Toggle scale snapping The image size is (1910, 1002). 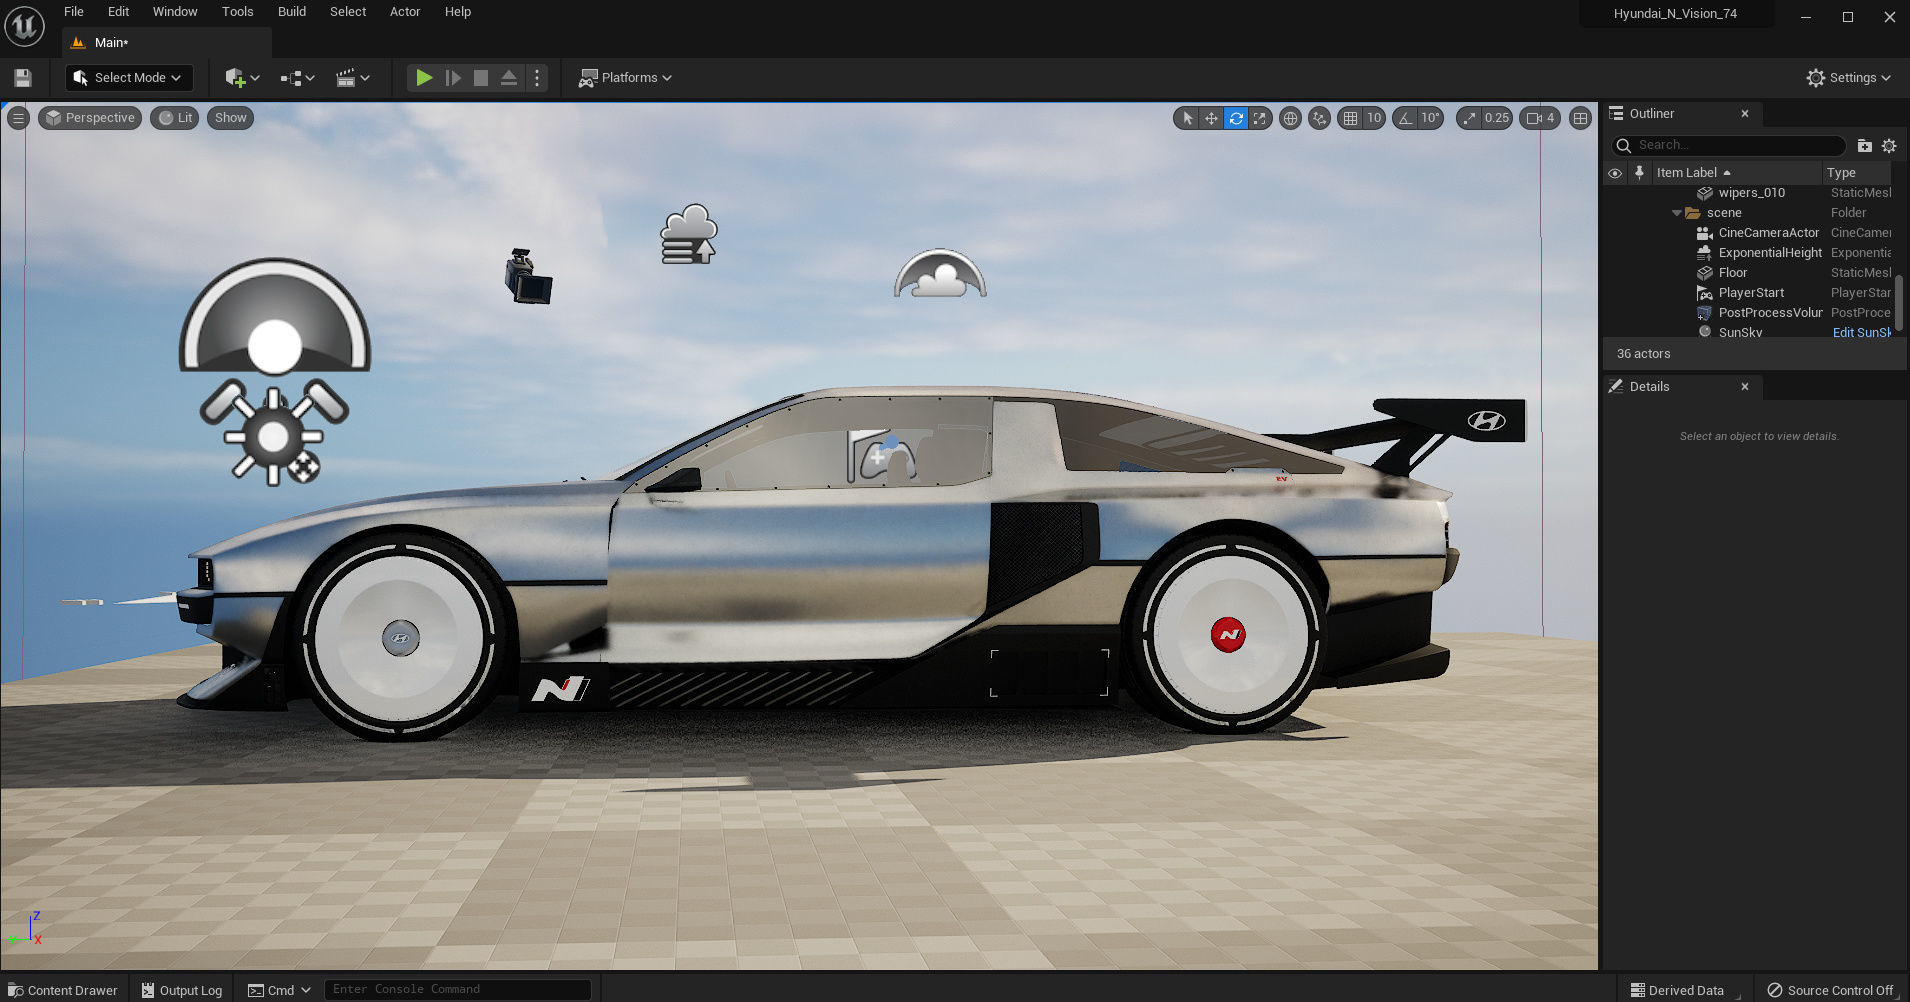pyautogui.click(x=1469, y=118)
